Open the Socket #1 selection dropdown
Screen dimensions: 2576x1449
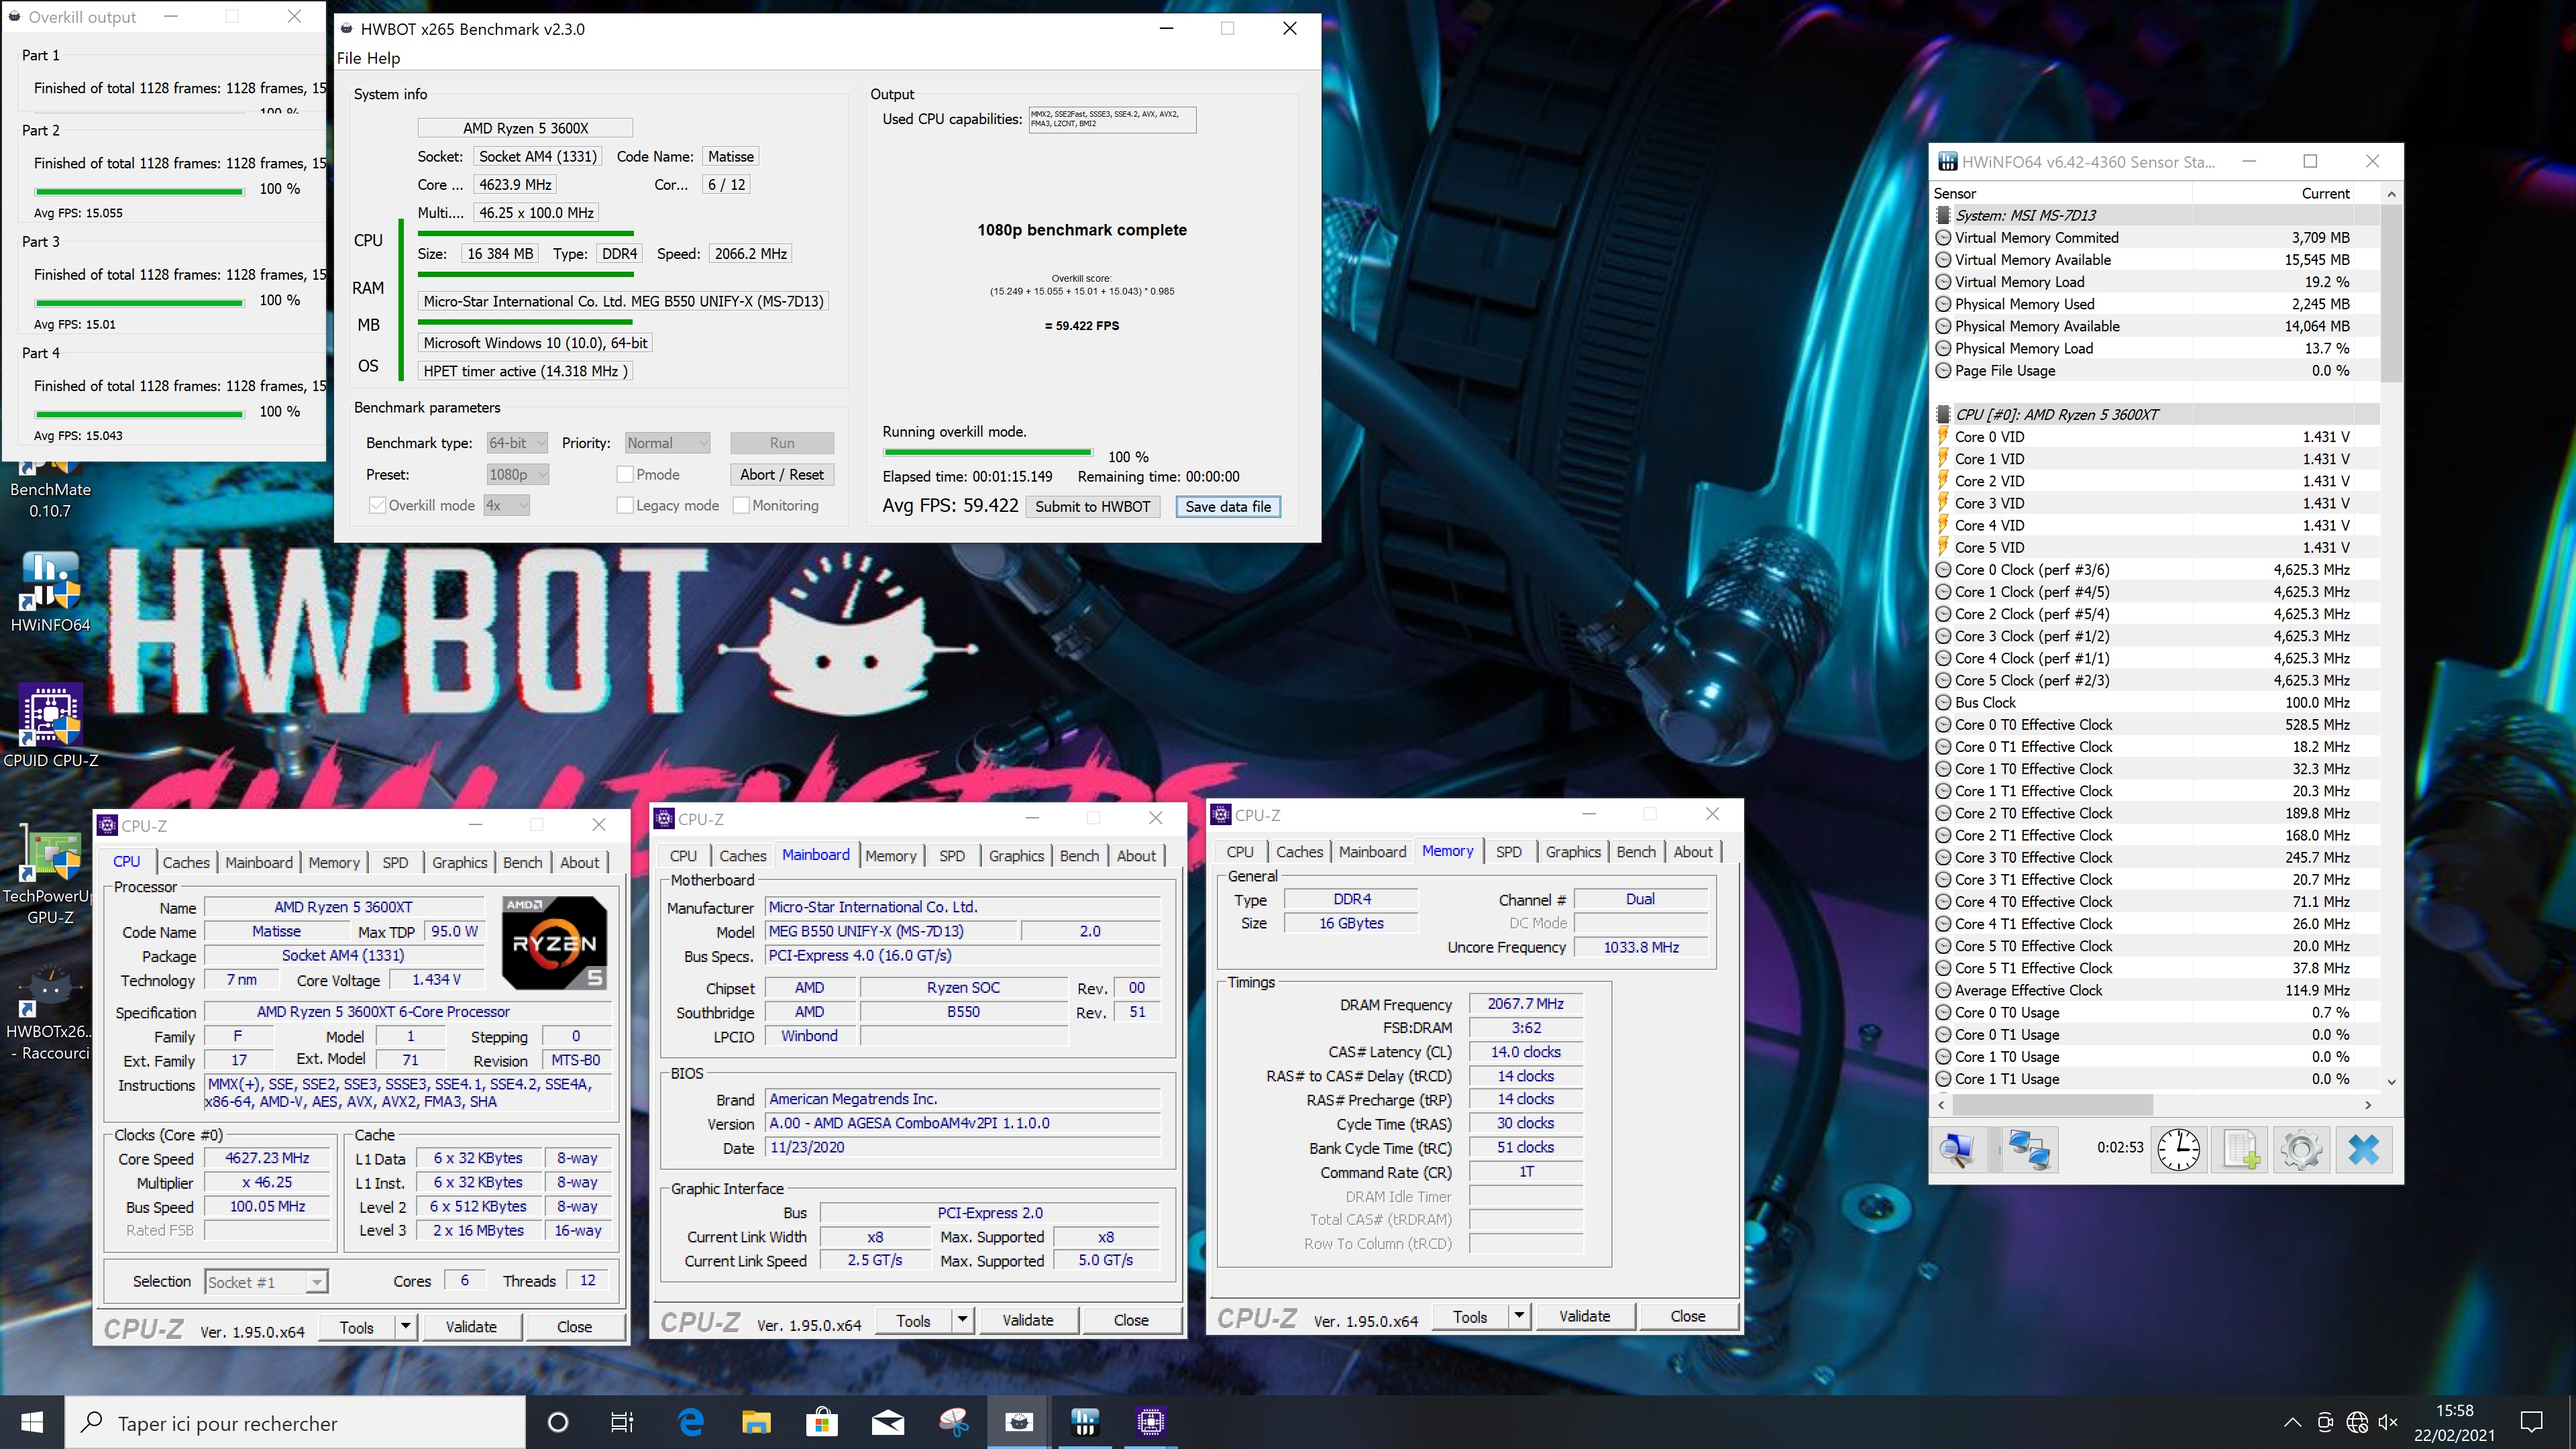pos(266,1282)
